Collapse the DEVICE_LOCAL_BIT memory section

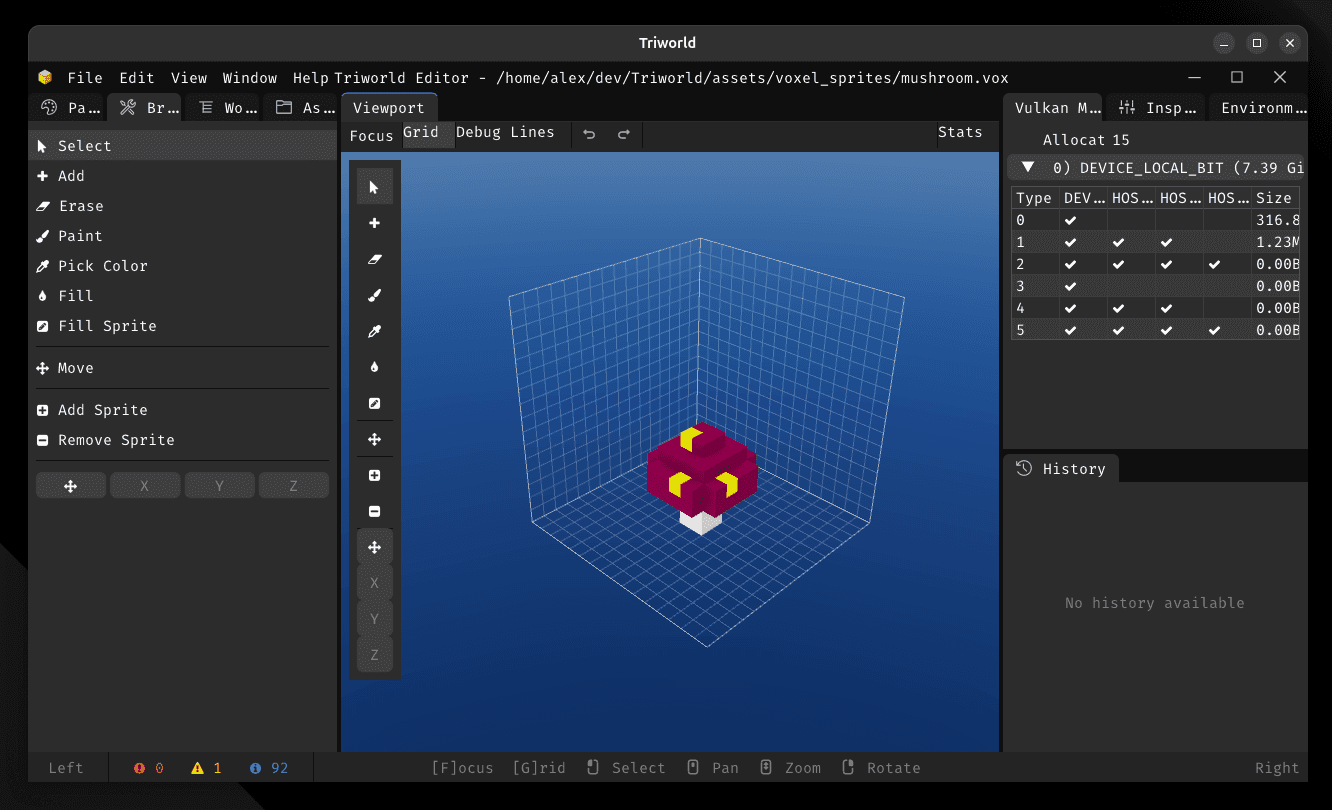(x=1026, y=167)
